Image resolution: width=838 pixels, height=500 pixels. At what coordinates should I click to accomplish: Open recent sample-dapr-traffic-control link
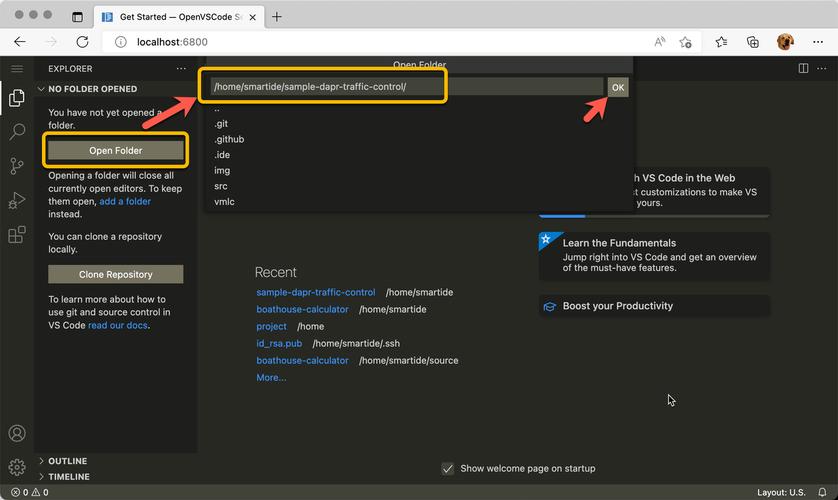click(316, 292)
